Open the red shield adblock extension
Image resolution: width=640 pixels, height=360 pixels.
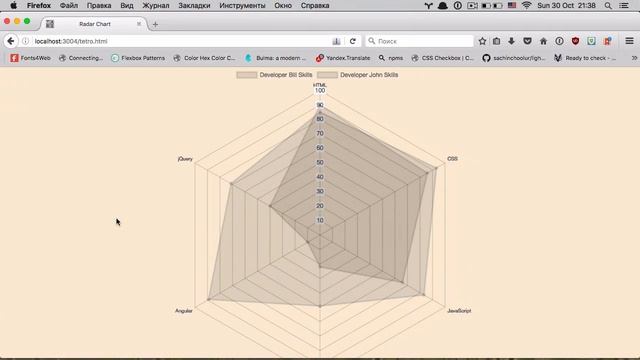(x=576, y=41)
